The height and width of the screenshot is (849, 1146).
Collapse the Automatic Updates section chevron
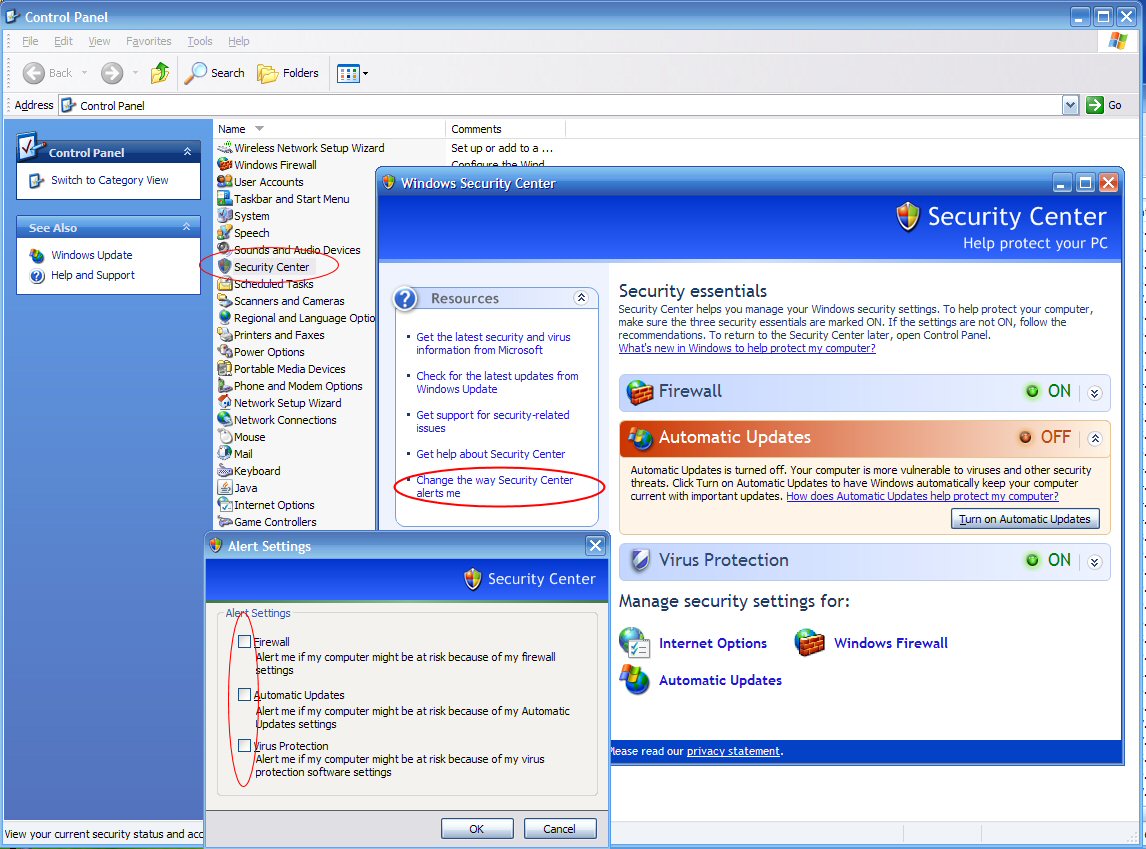point(1094,438)
